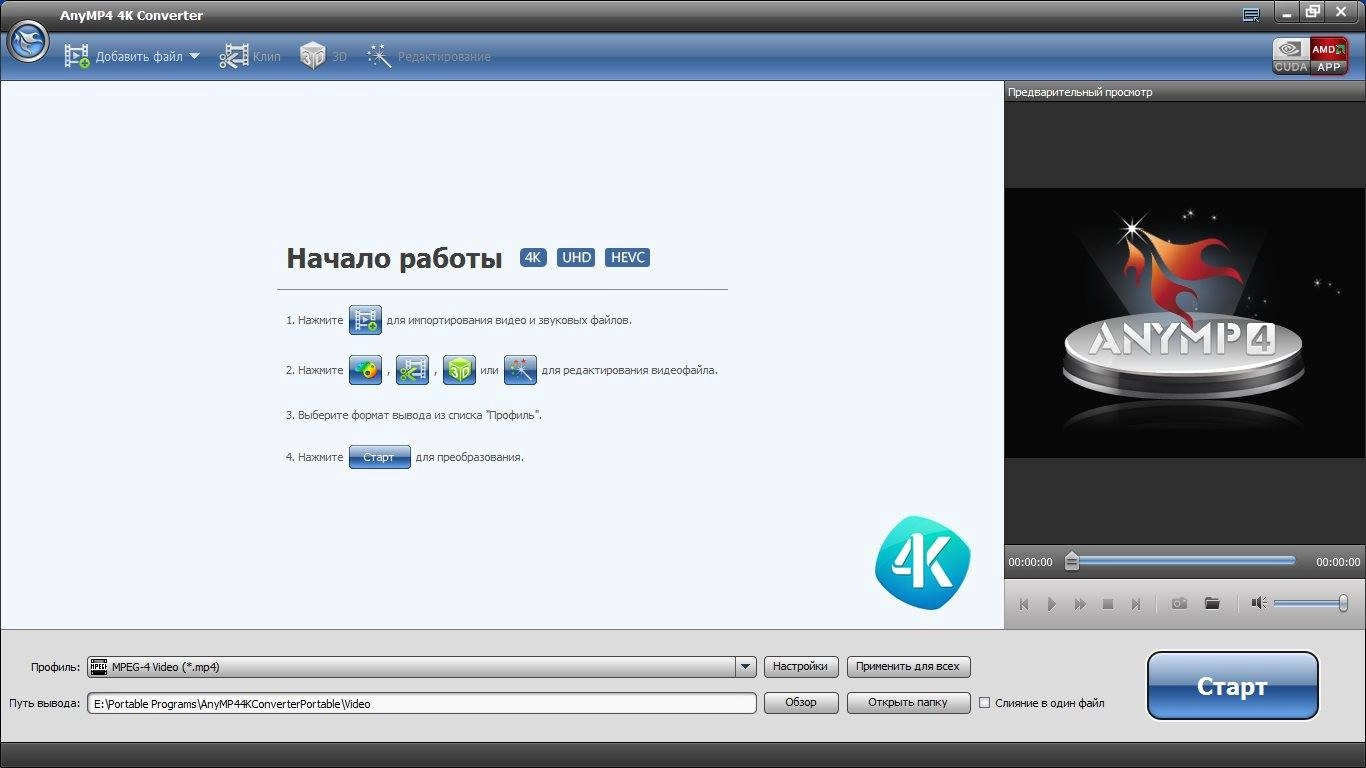
Task: Click the big blue Старт button
Action: (1232, 686)
